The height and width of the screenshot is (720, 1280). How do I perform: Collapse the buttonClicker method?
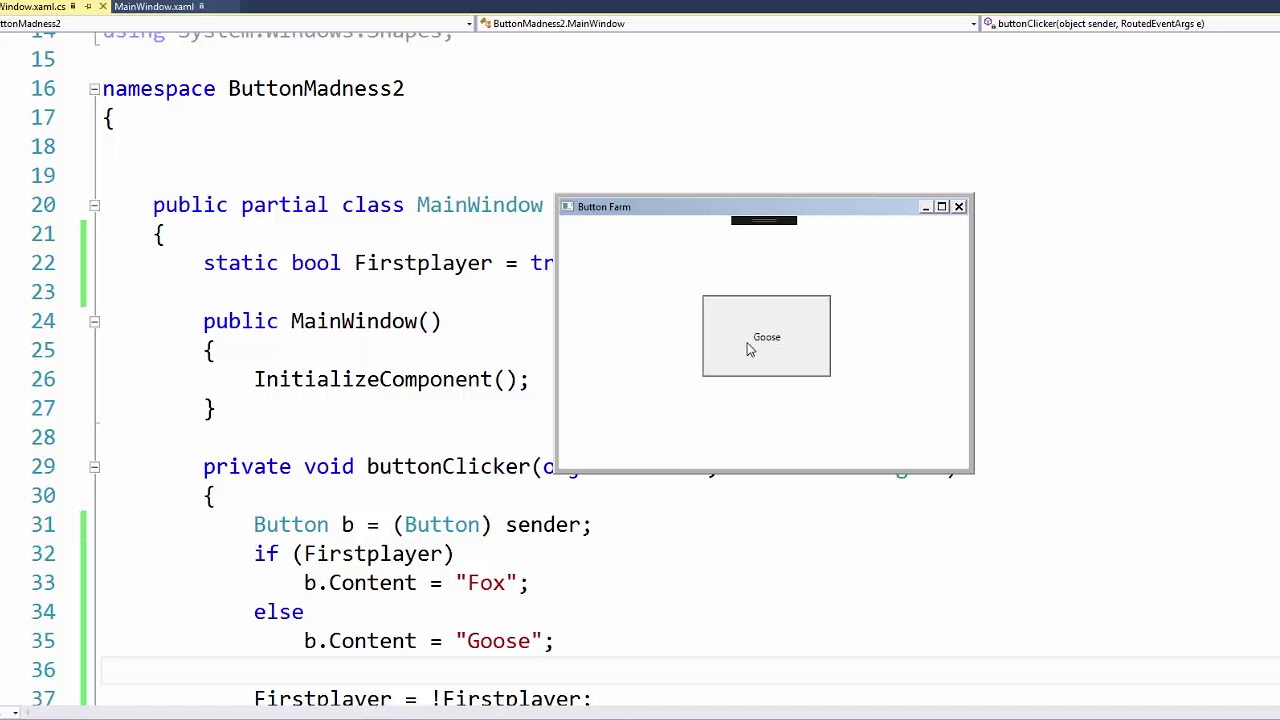pyautogui.click(x=94, y=467)
